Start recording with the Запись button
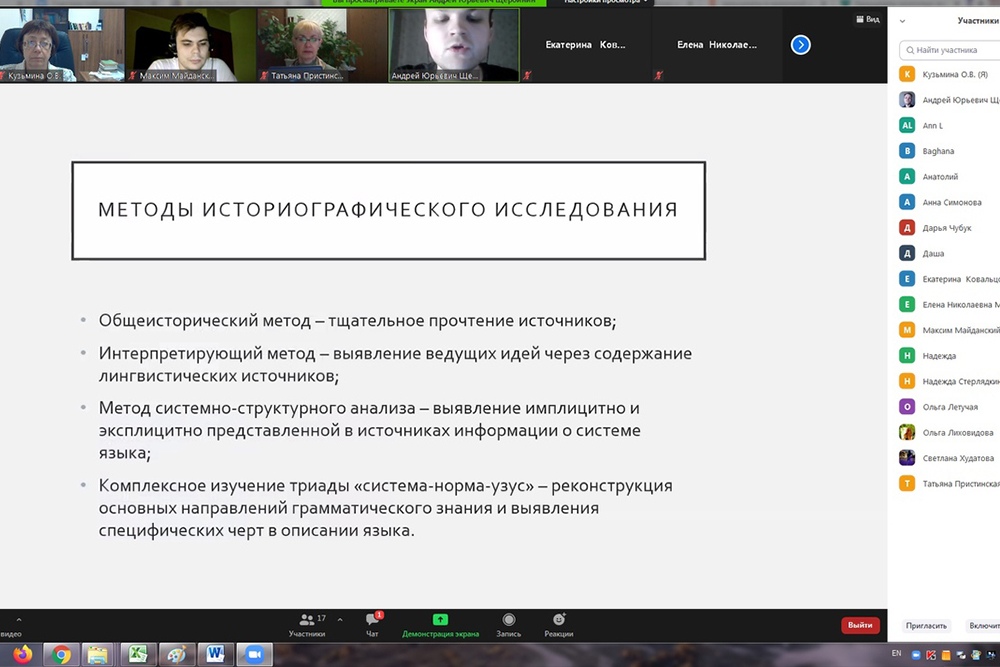Screen dimensions: 1000x667 click(509, 624)
